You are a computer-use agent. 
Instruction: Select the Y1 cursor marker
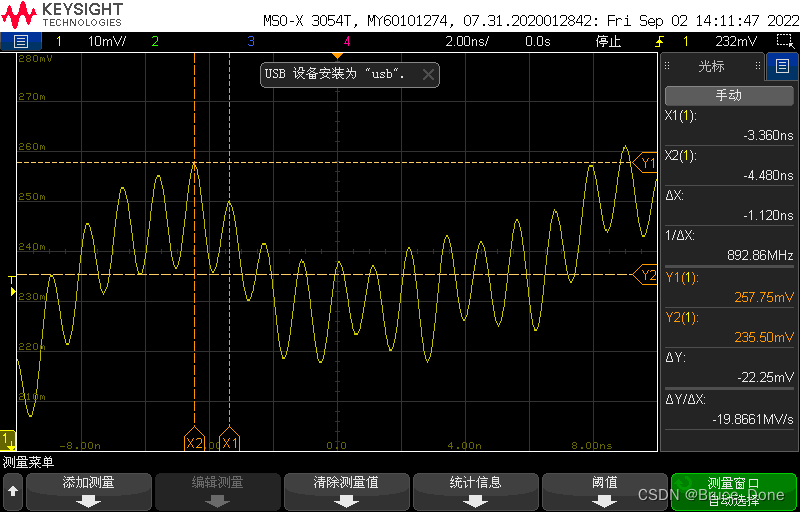coord(645,163)
